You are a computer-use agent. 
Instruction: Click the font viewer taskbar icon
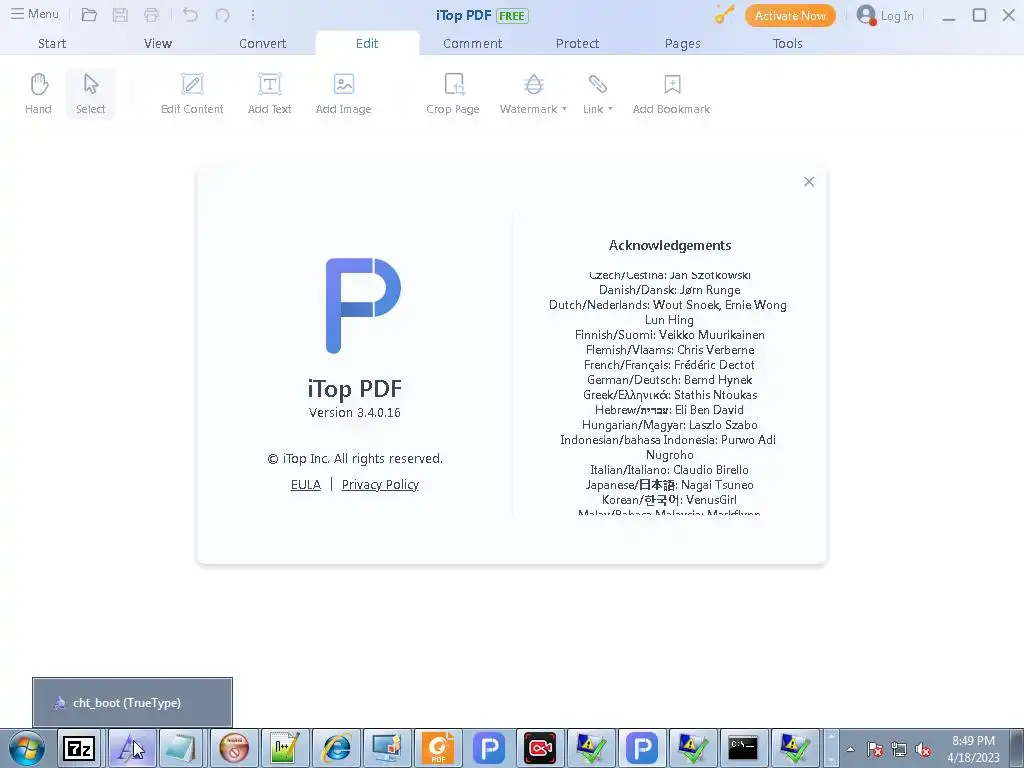pyautogui.click(x=132, y=748)
